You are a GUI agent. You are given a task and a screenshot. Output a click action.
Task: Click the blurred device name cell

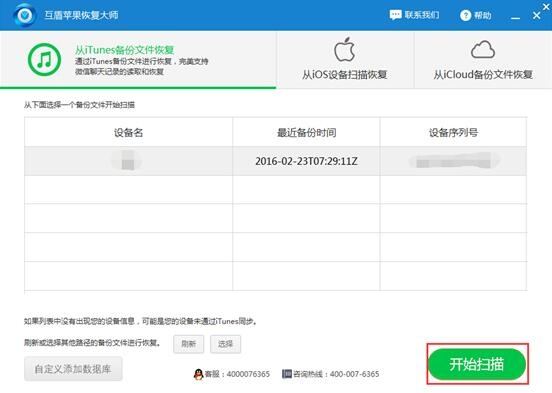(x=128, y=161)
